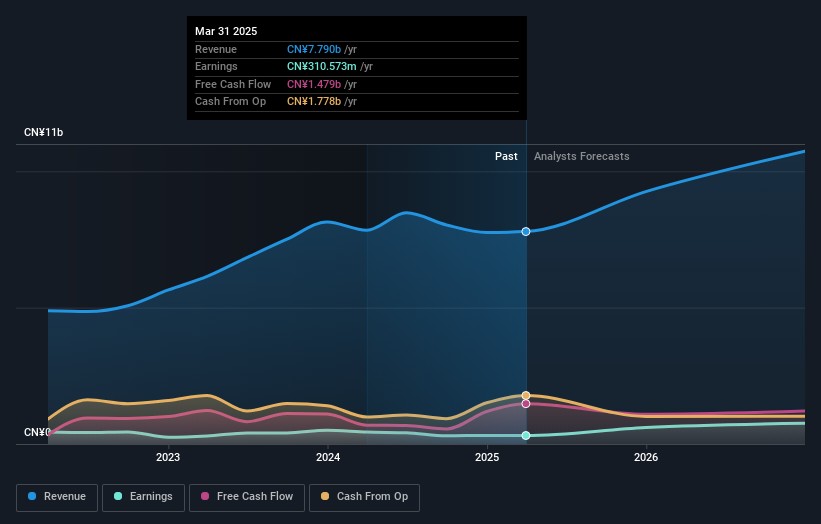Toggle Cash From Op legend item

point(364,496)
